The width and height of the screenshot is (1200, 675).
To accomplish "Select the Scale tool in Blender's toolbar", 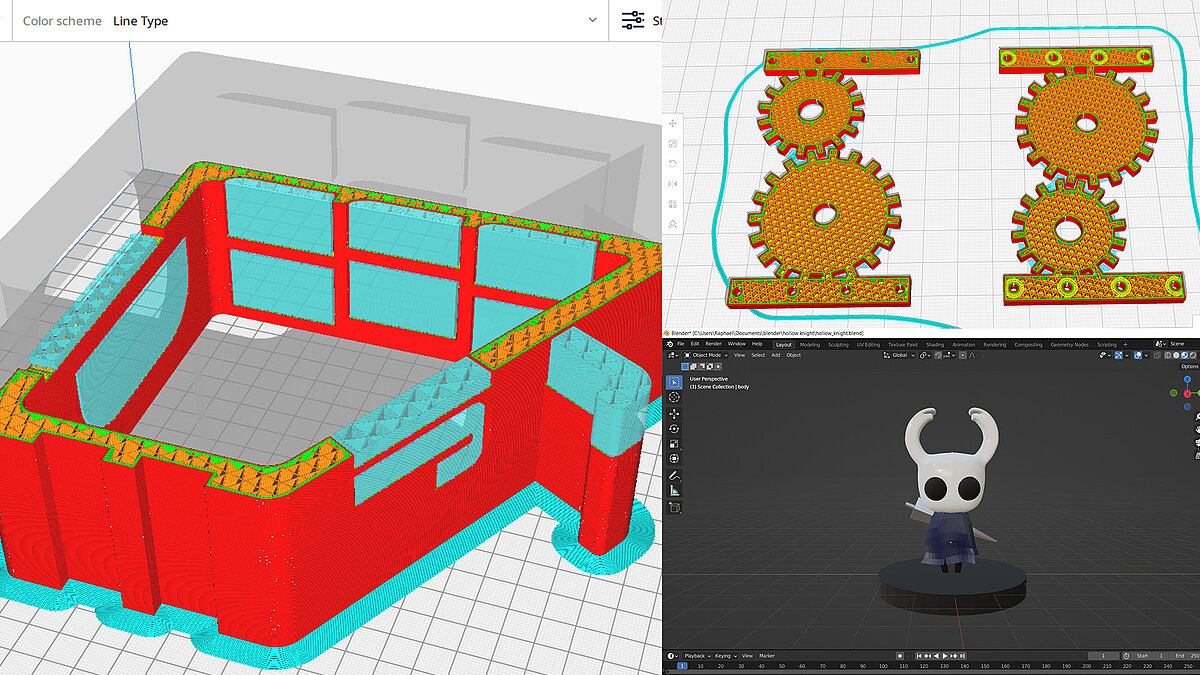I will pyautogui.click(x=674, y=444).
